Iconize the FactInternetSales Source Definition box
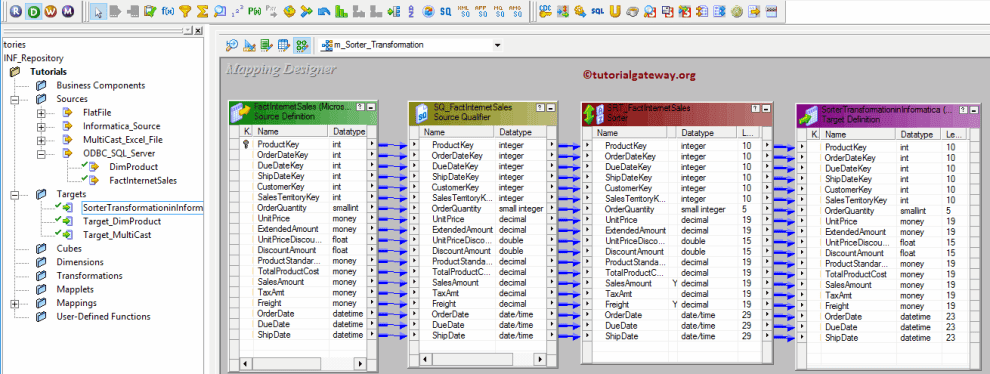Image resolution: width=990 pixels, height=374 pixels. pyautogui.click(x=371, y=107)
